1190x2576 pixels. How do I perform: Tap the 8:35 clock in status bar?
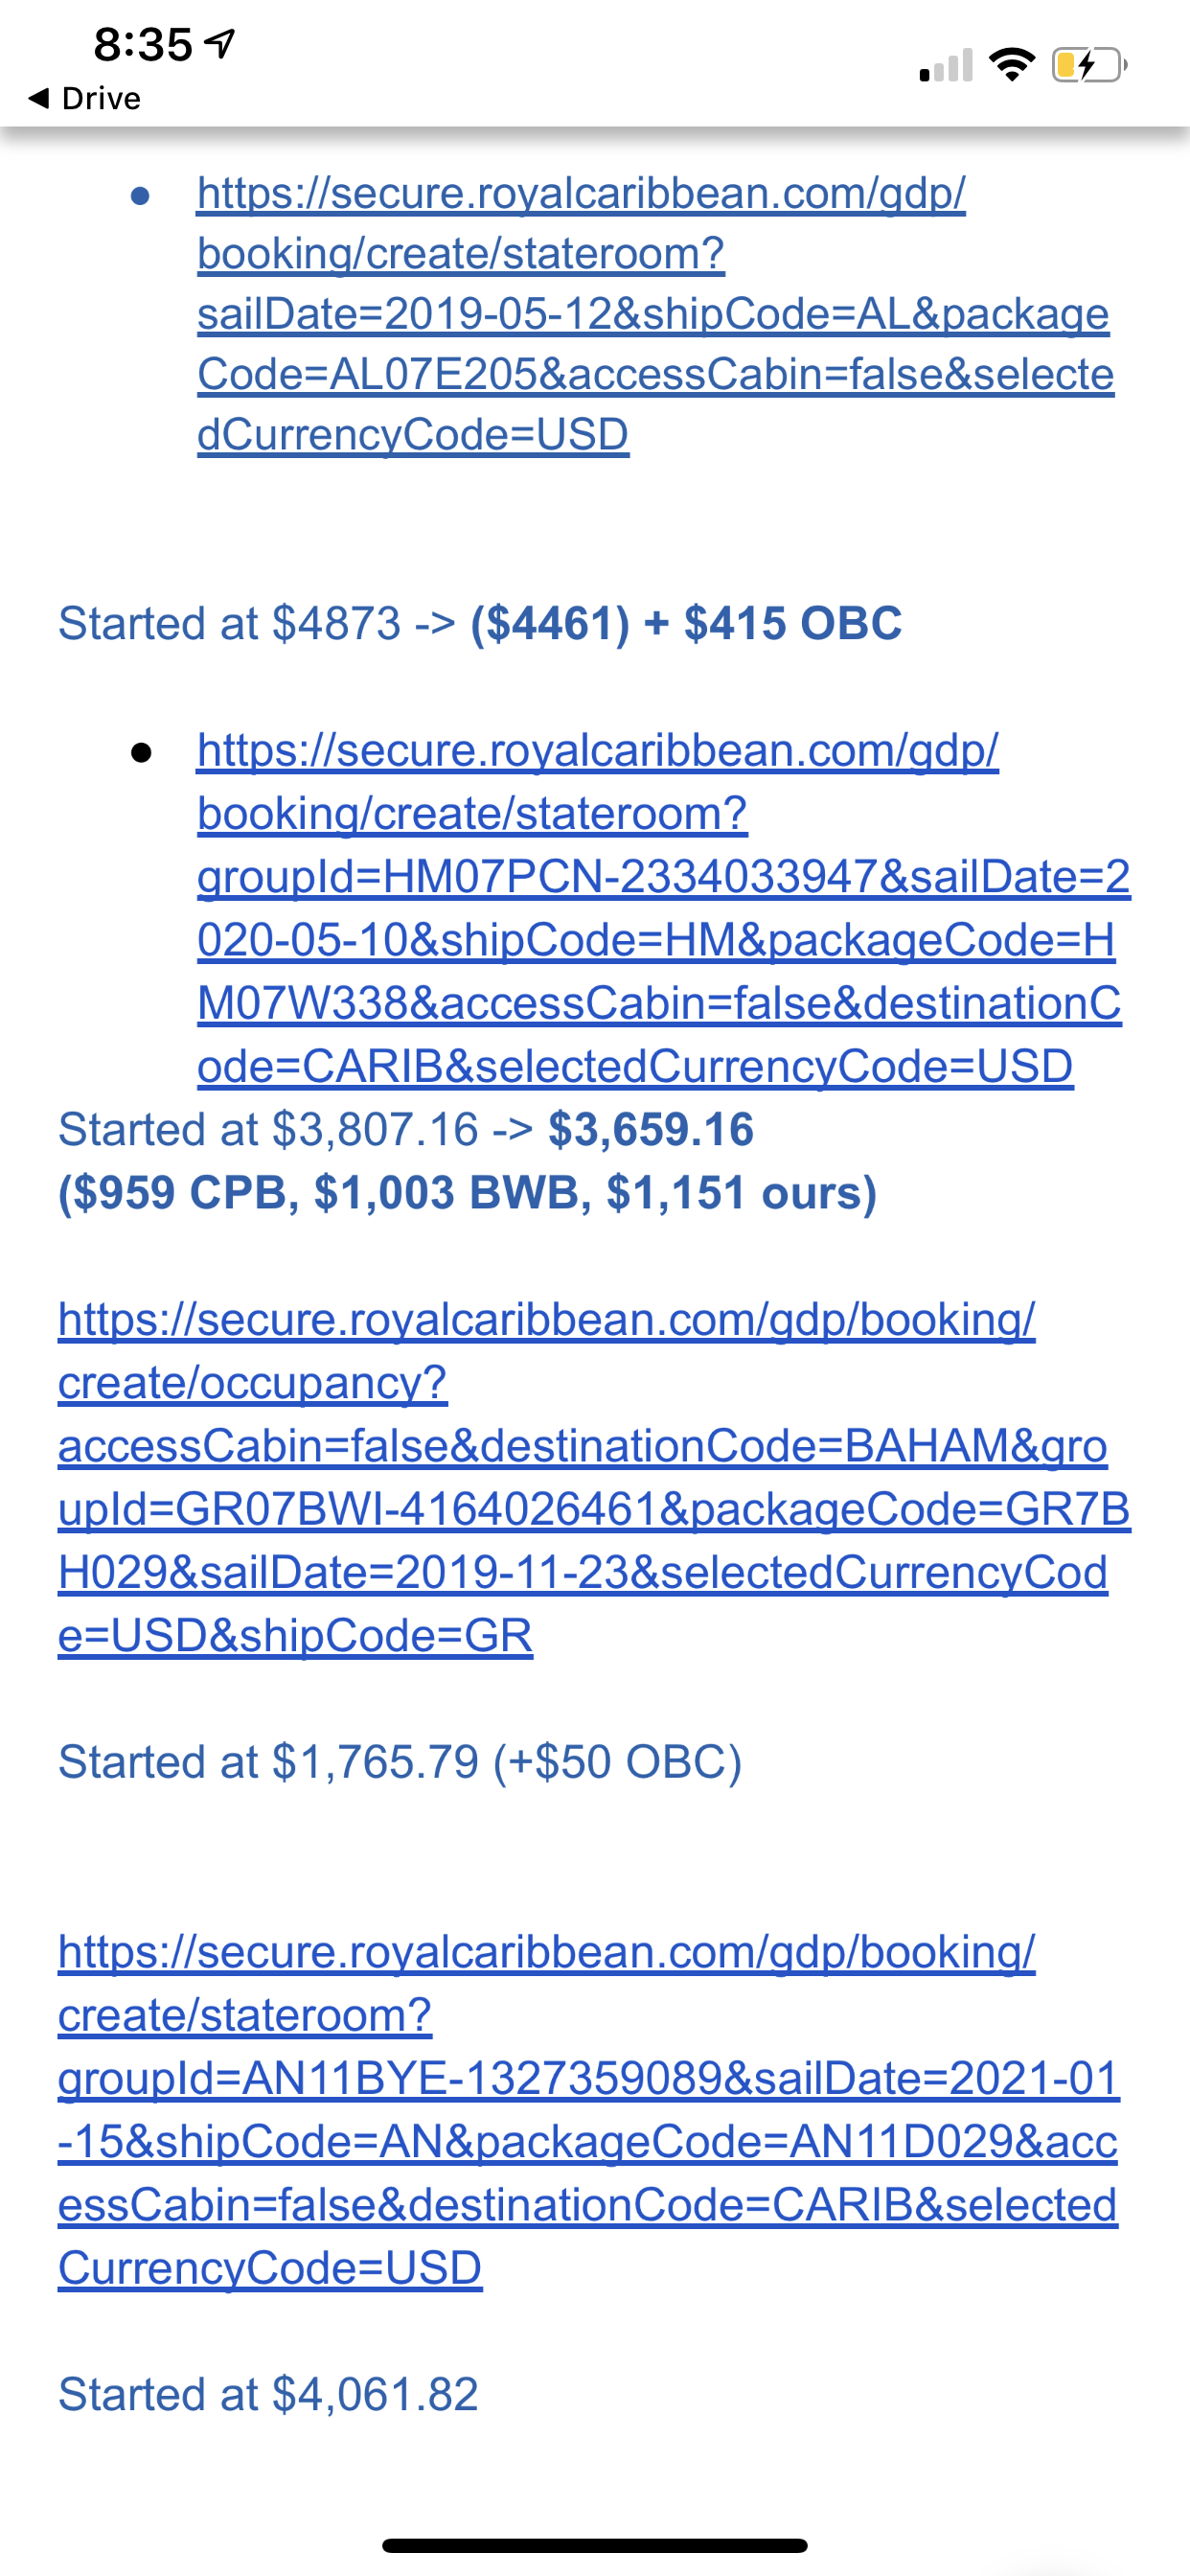142,44
